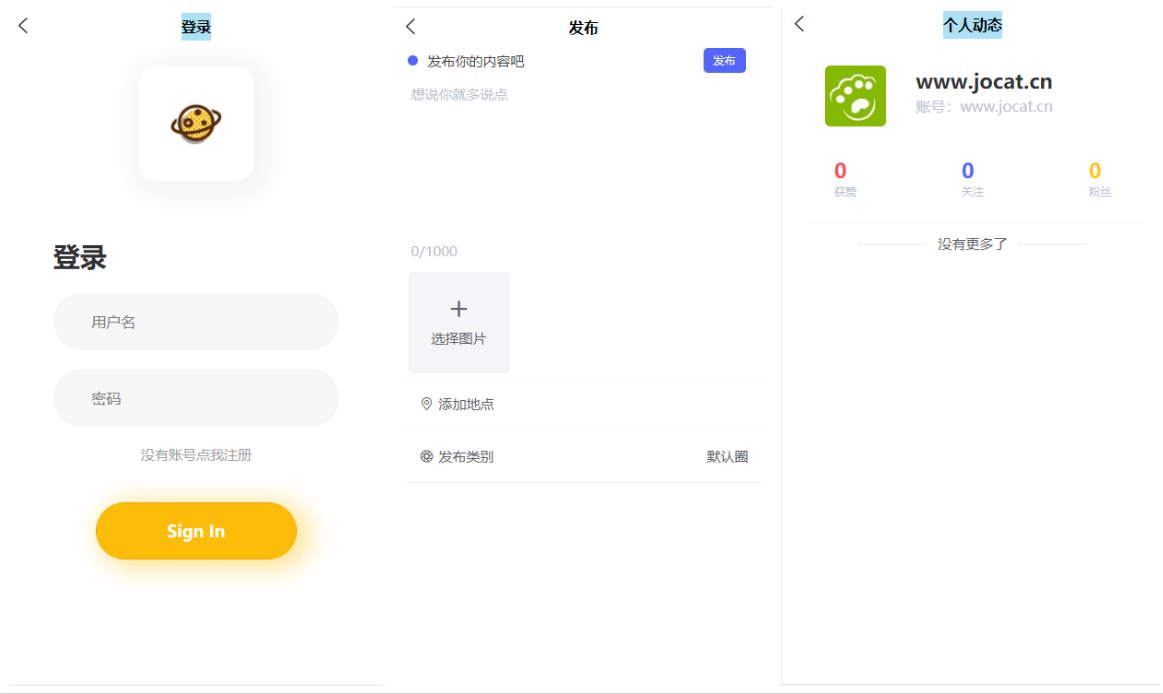Click the blue 发布 submit button
This screenshot has width=1163, height=694.
point(725,61)
